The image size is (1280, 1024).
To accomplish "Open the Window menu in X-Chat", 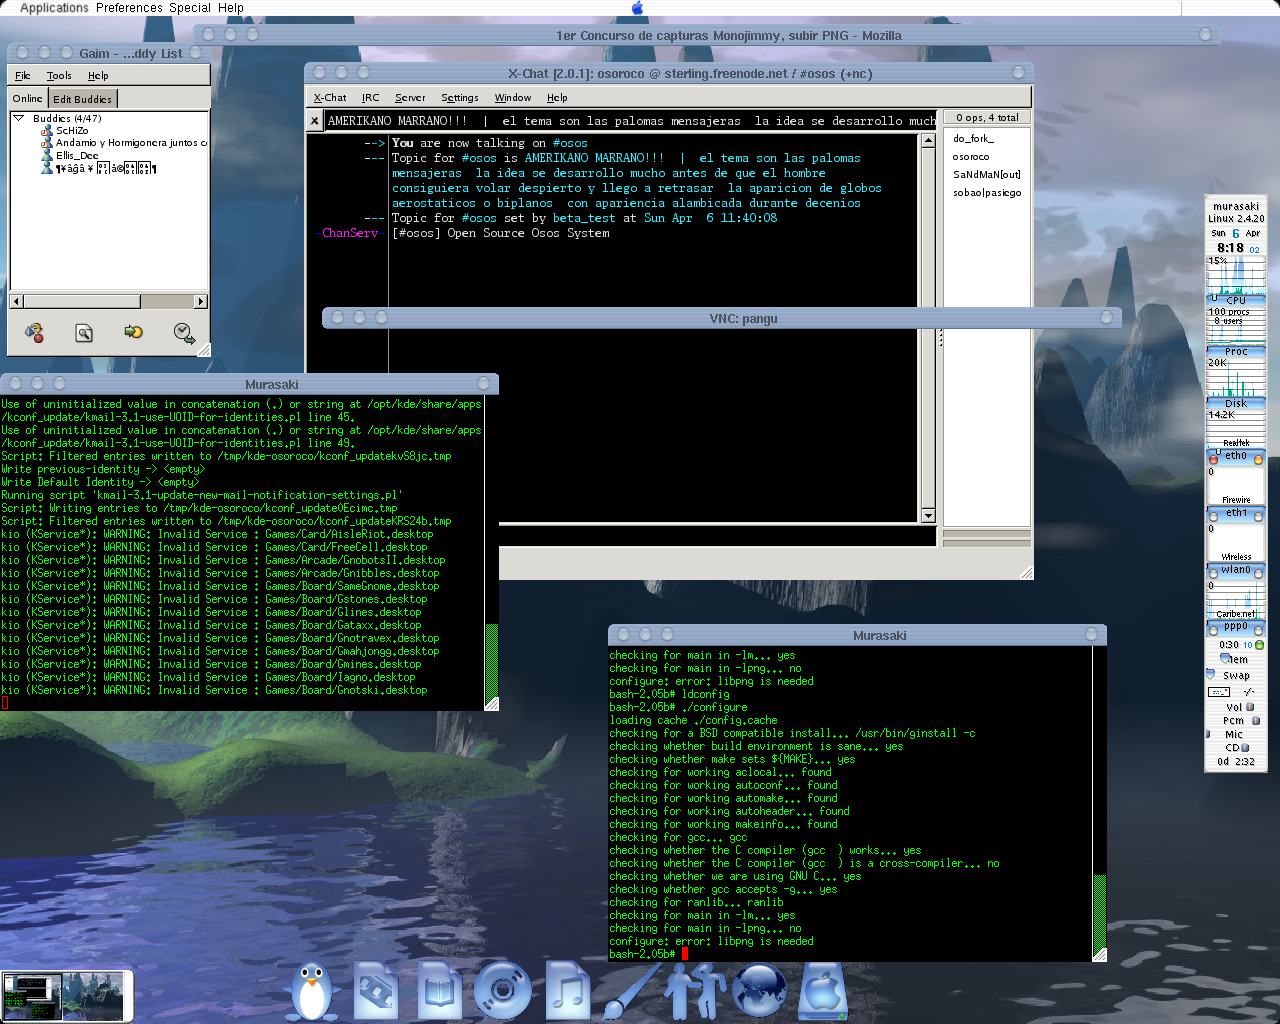I will pyautogui.click(x=513, y=98).
